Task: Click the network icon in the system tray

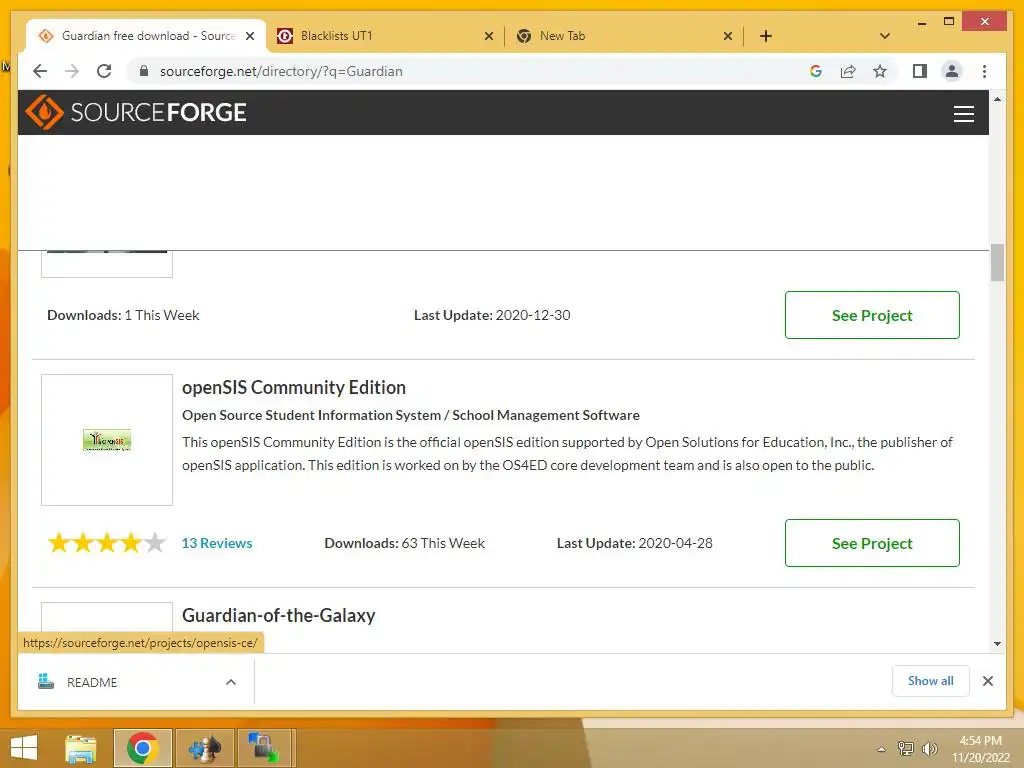Action: pyautogui.click(x=906, y=748)
